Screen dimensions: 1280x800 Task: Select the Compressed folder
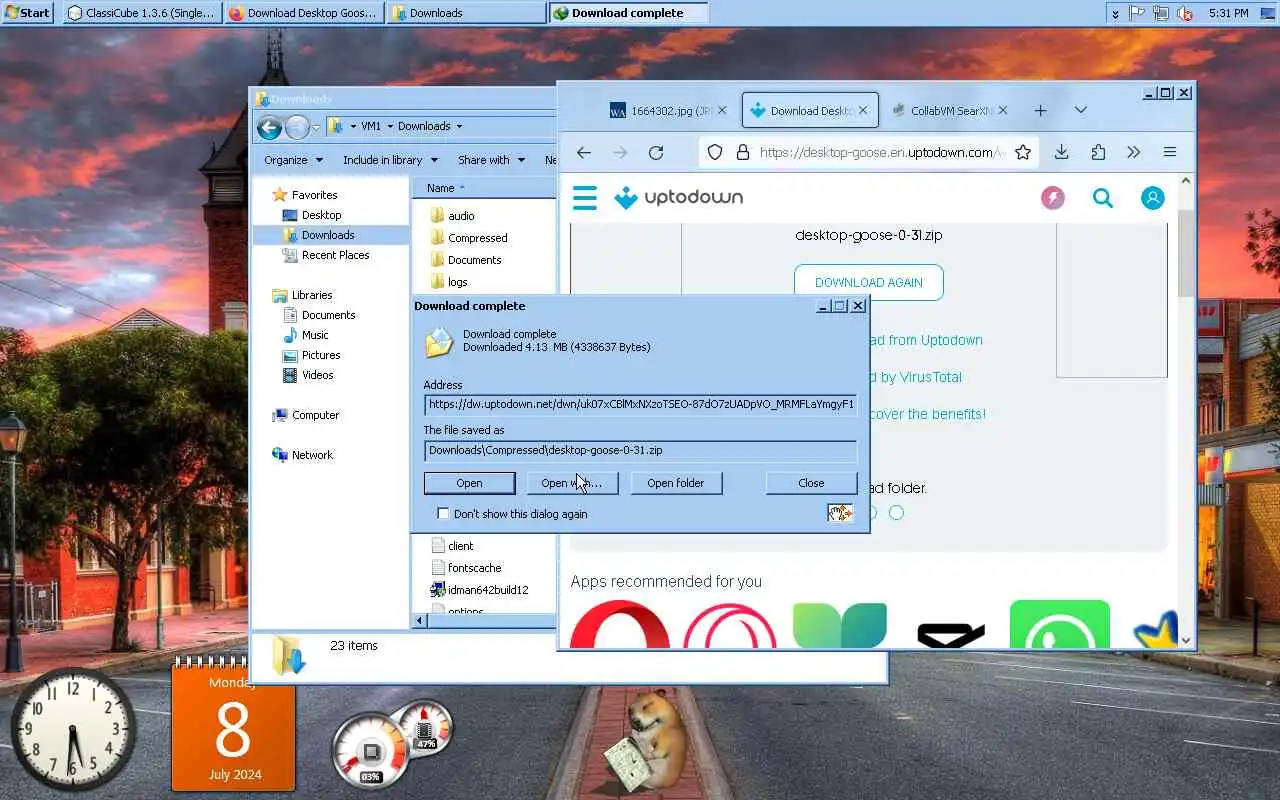(478, 238)
